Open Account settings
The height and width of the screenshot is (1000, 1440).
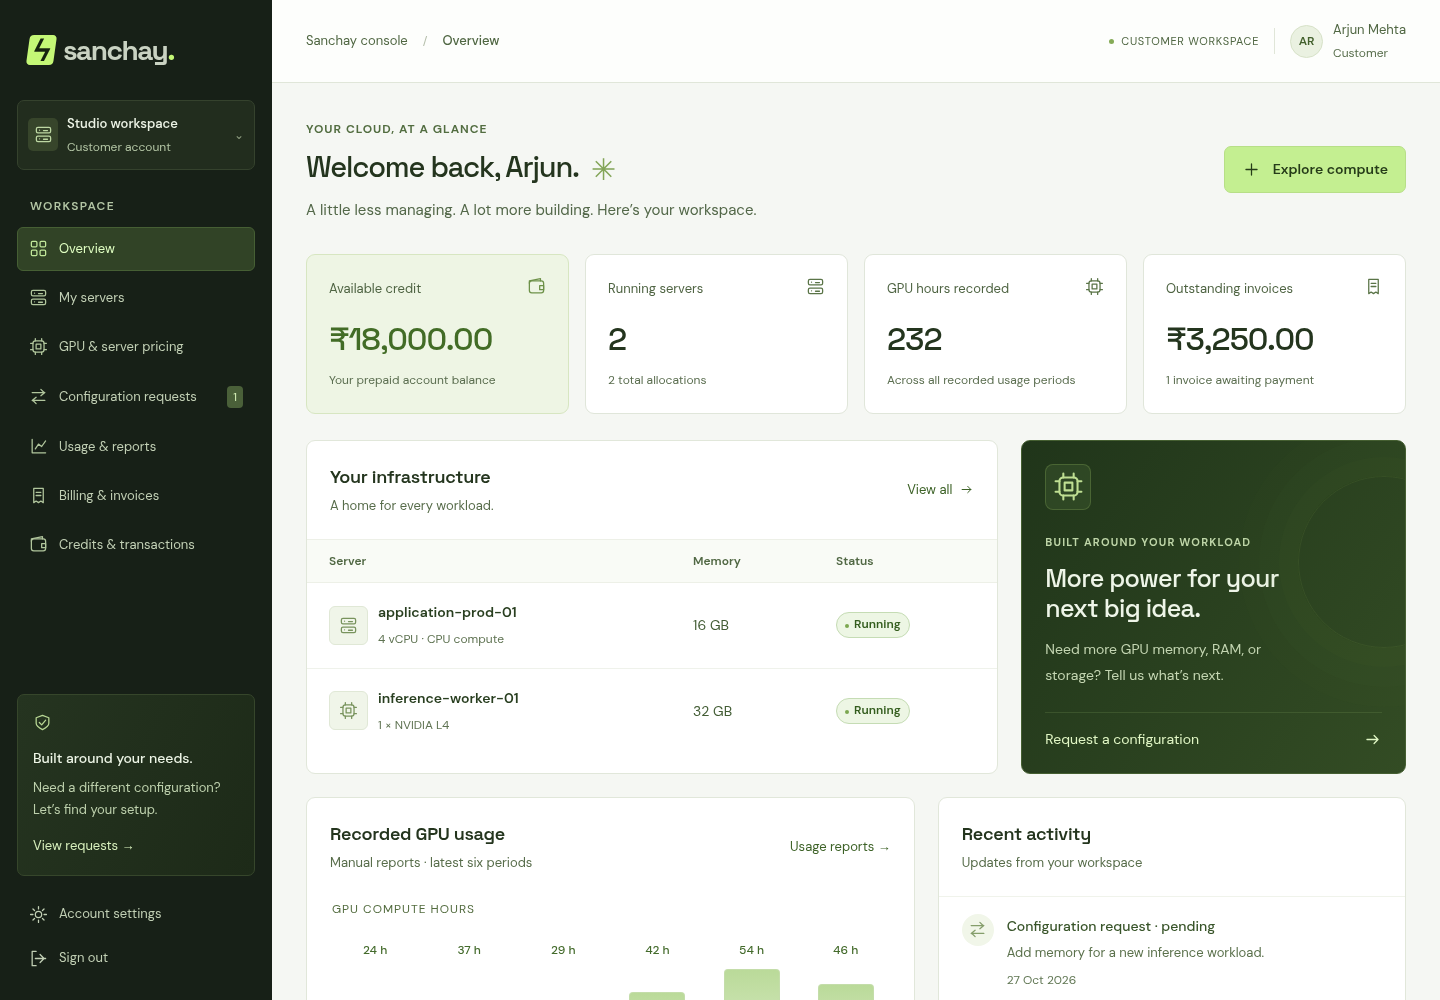136,914
